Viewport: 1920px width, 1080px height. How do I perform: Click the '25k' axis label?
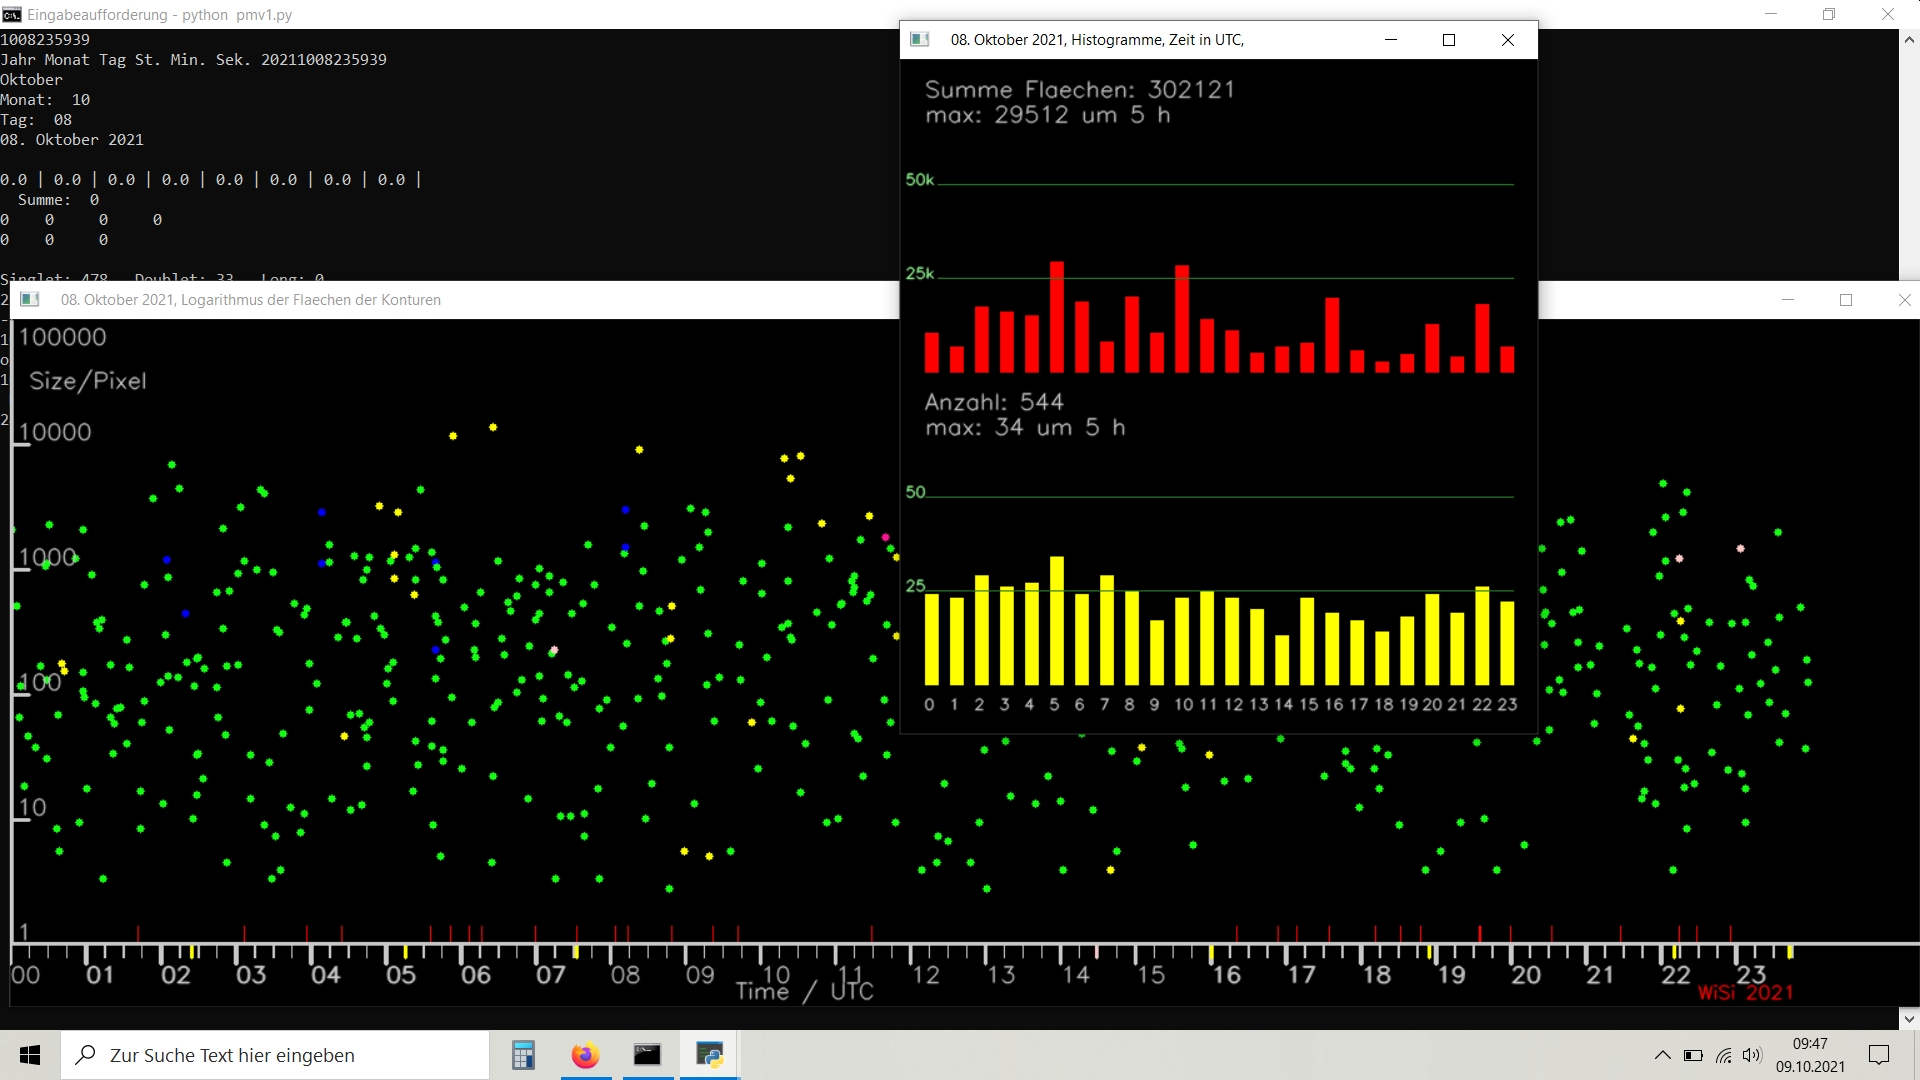click(x=920, y=274)
